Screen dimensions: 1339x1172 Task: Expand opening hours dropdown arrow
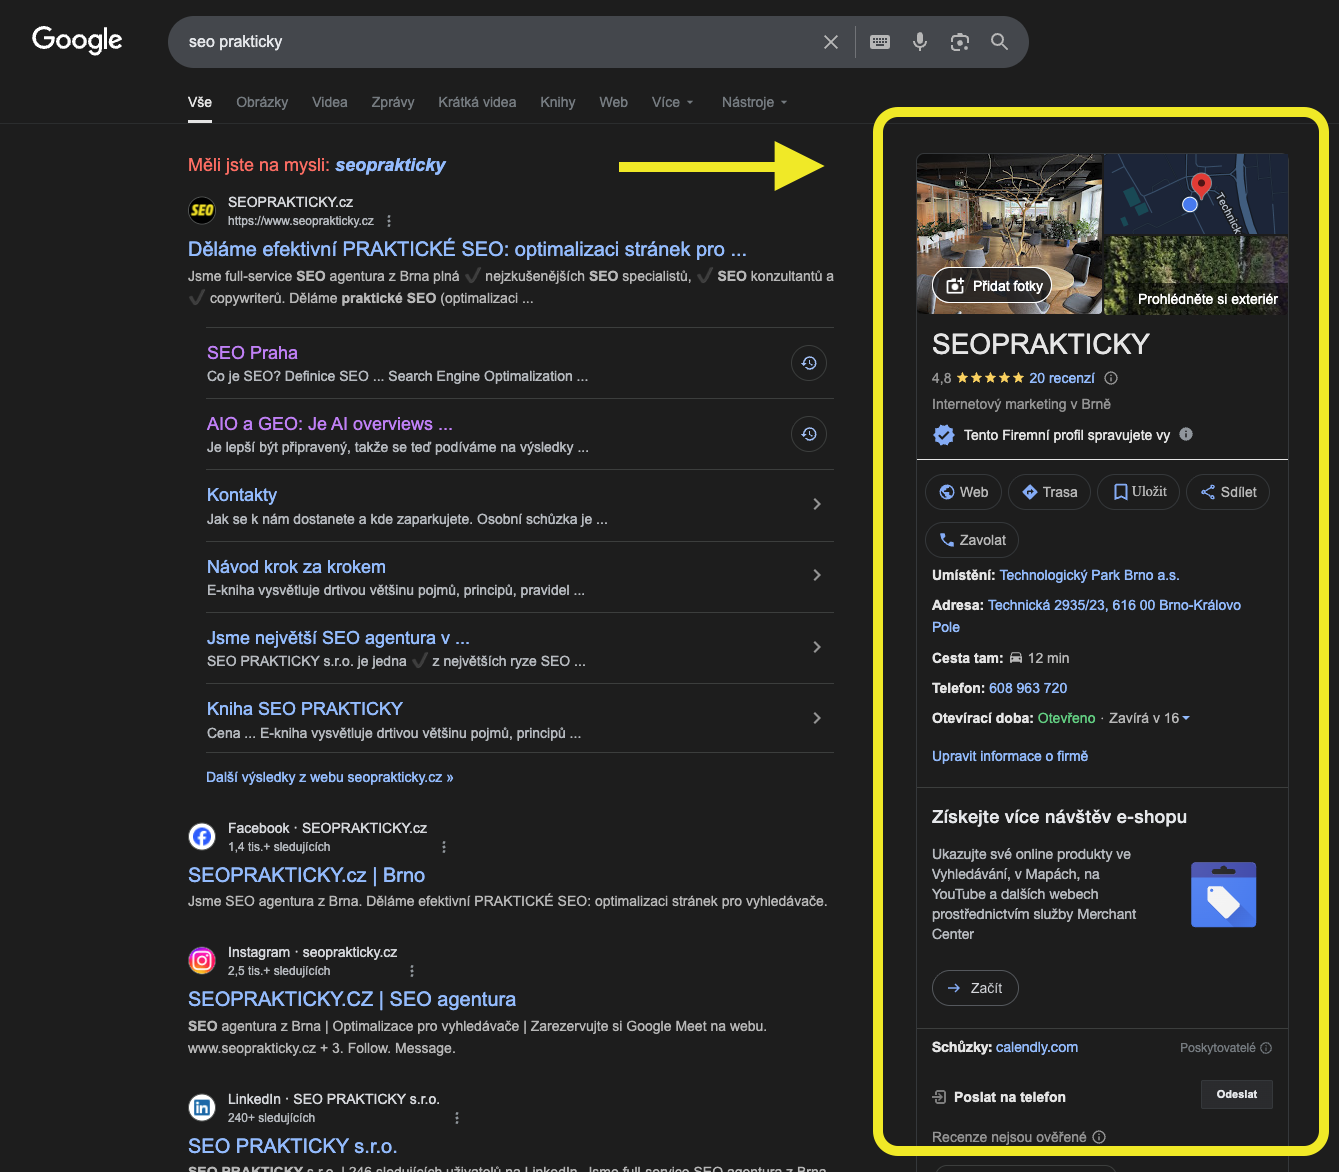1186,718
